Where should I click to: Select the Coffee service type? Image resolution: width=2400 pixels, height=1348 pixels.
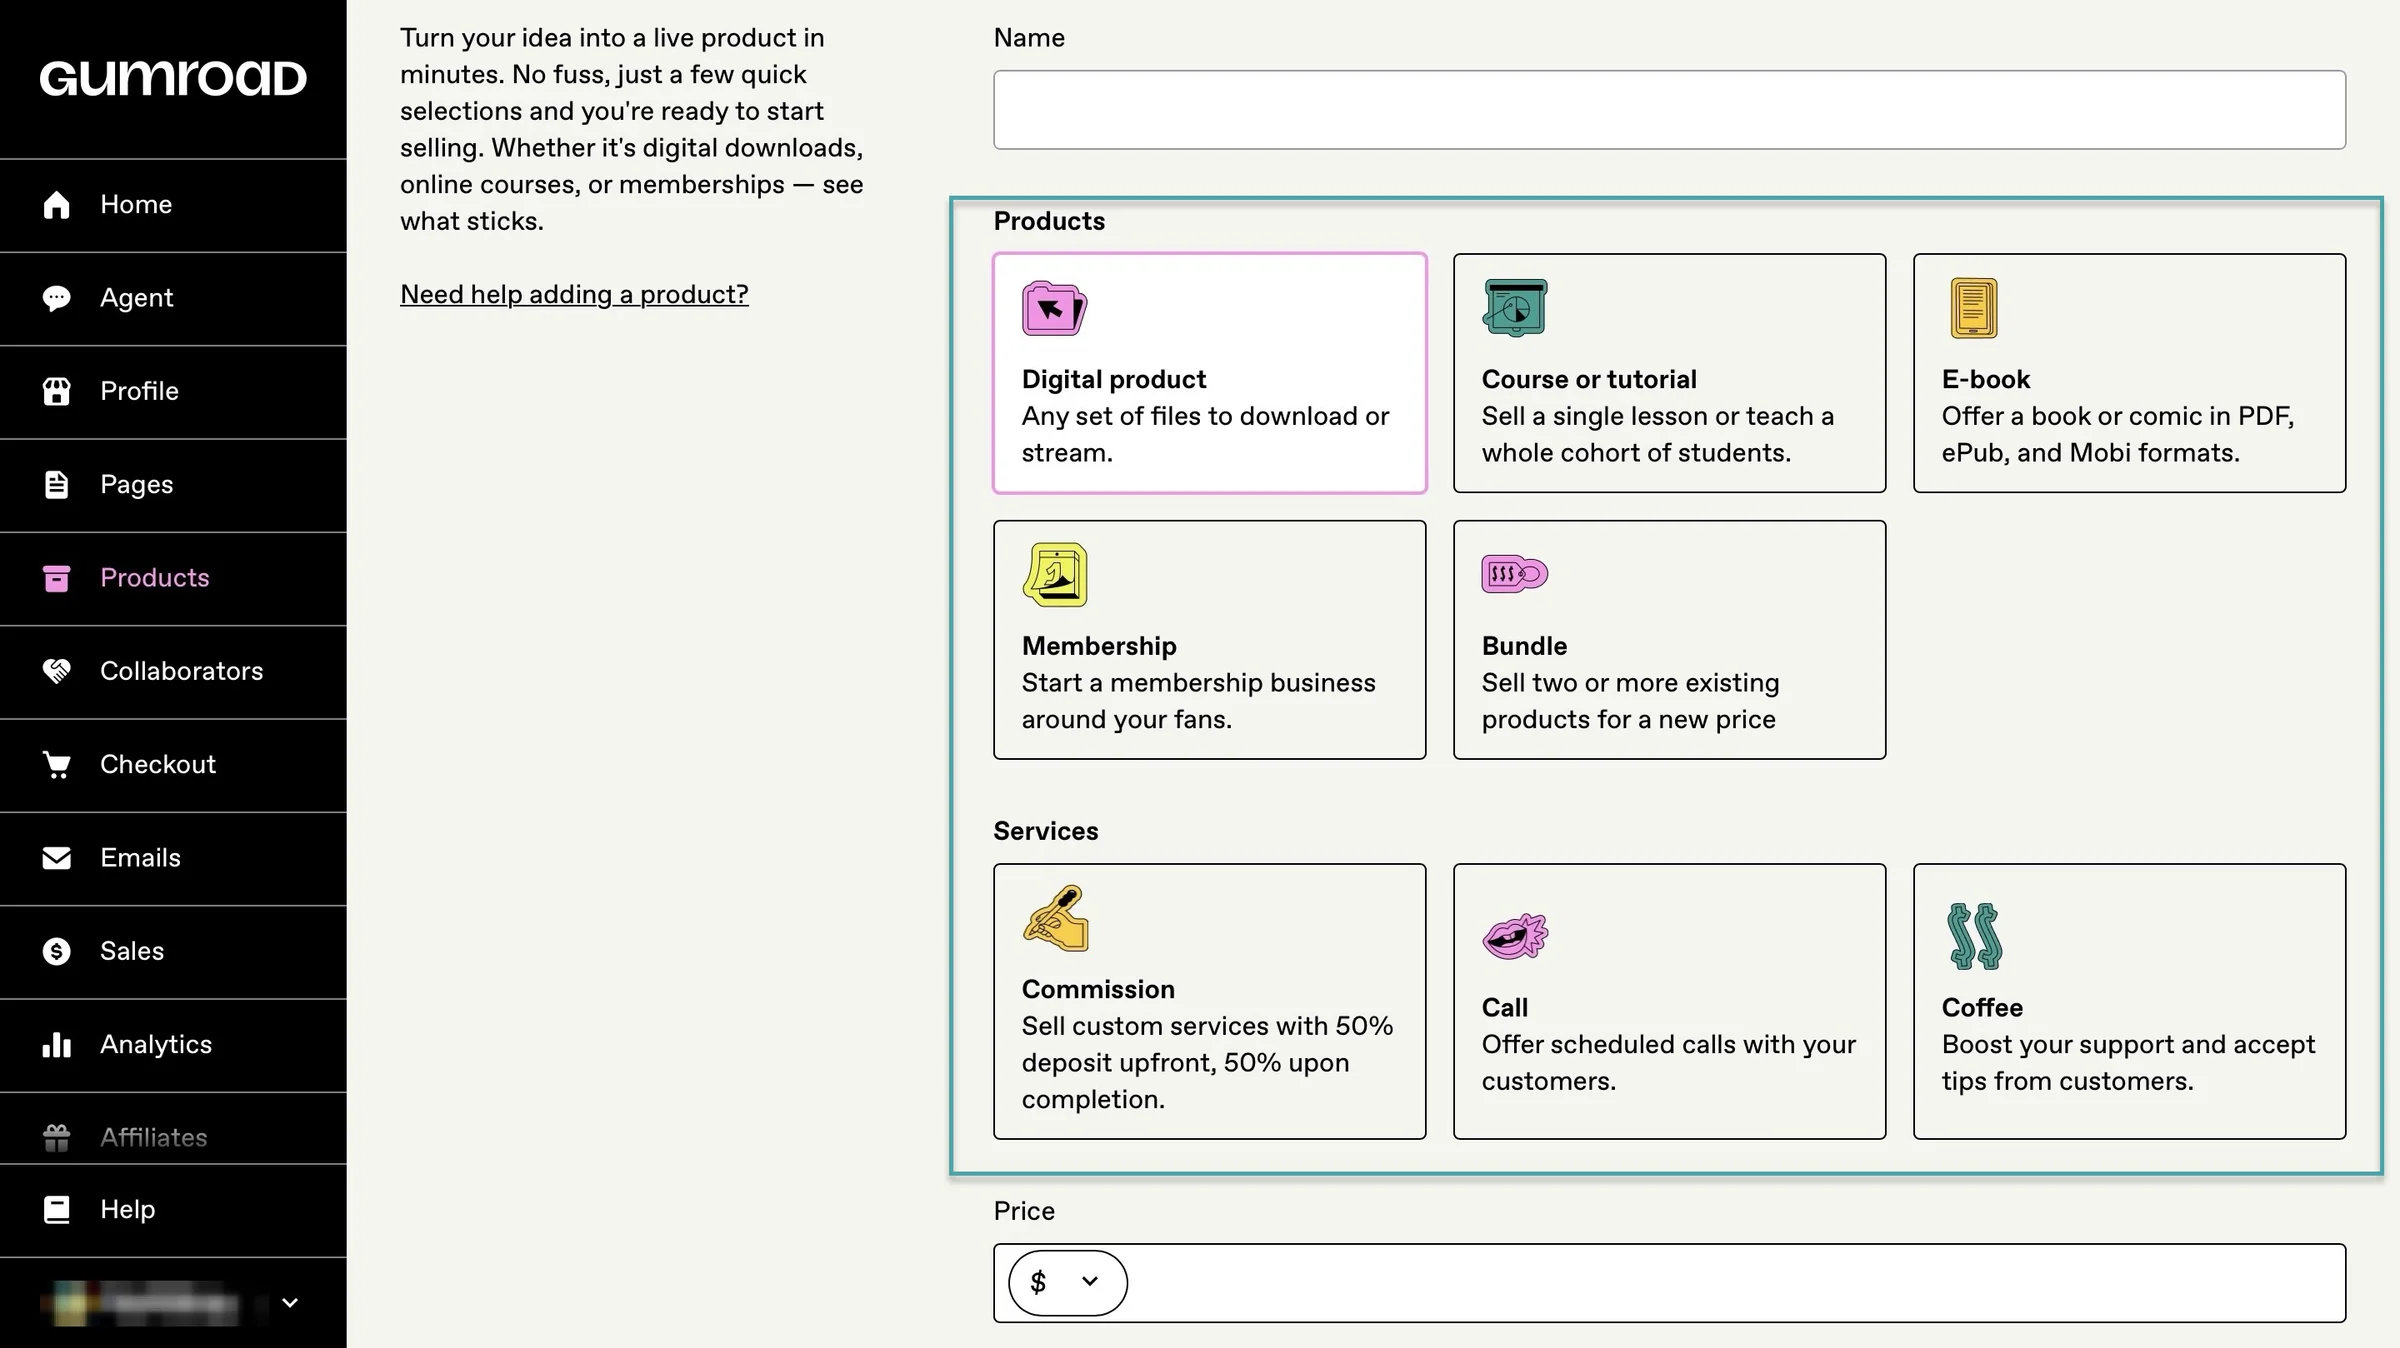tap(2129, 1001)
